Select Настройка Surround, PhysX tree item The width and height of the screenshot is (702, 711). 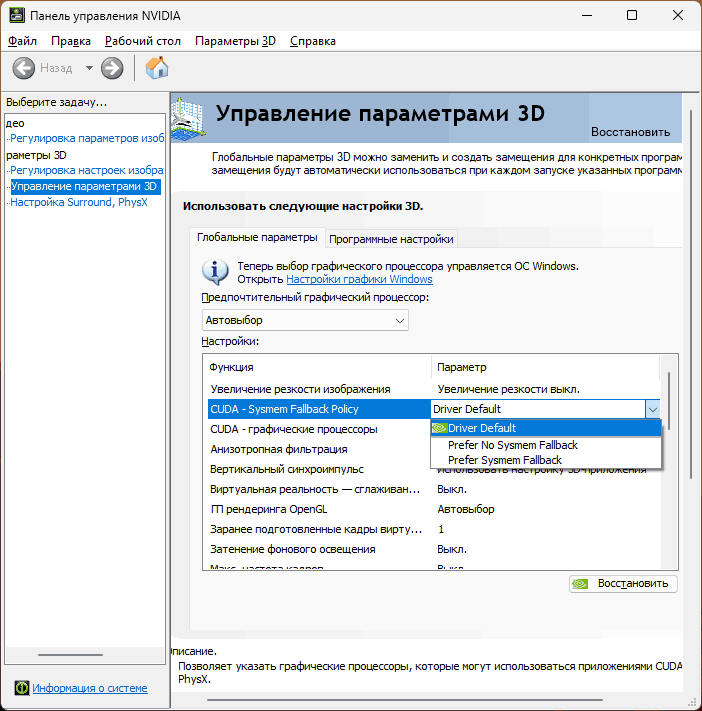(79, 202)
